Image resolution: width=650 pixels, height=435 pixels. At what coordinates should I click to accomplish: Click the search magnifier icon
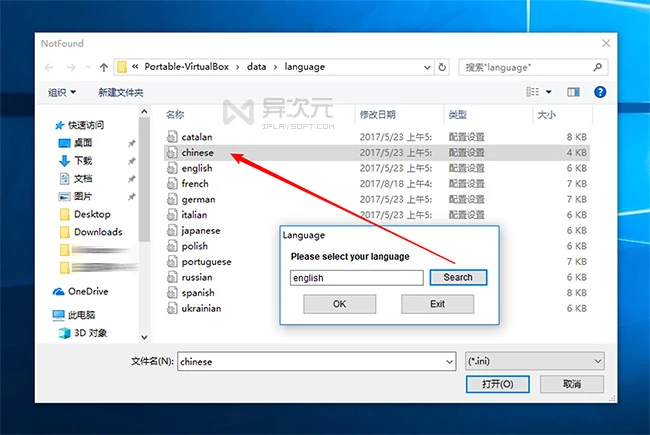coord(597,67)
